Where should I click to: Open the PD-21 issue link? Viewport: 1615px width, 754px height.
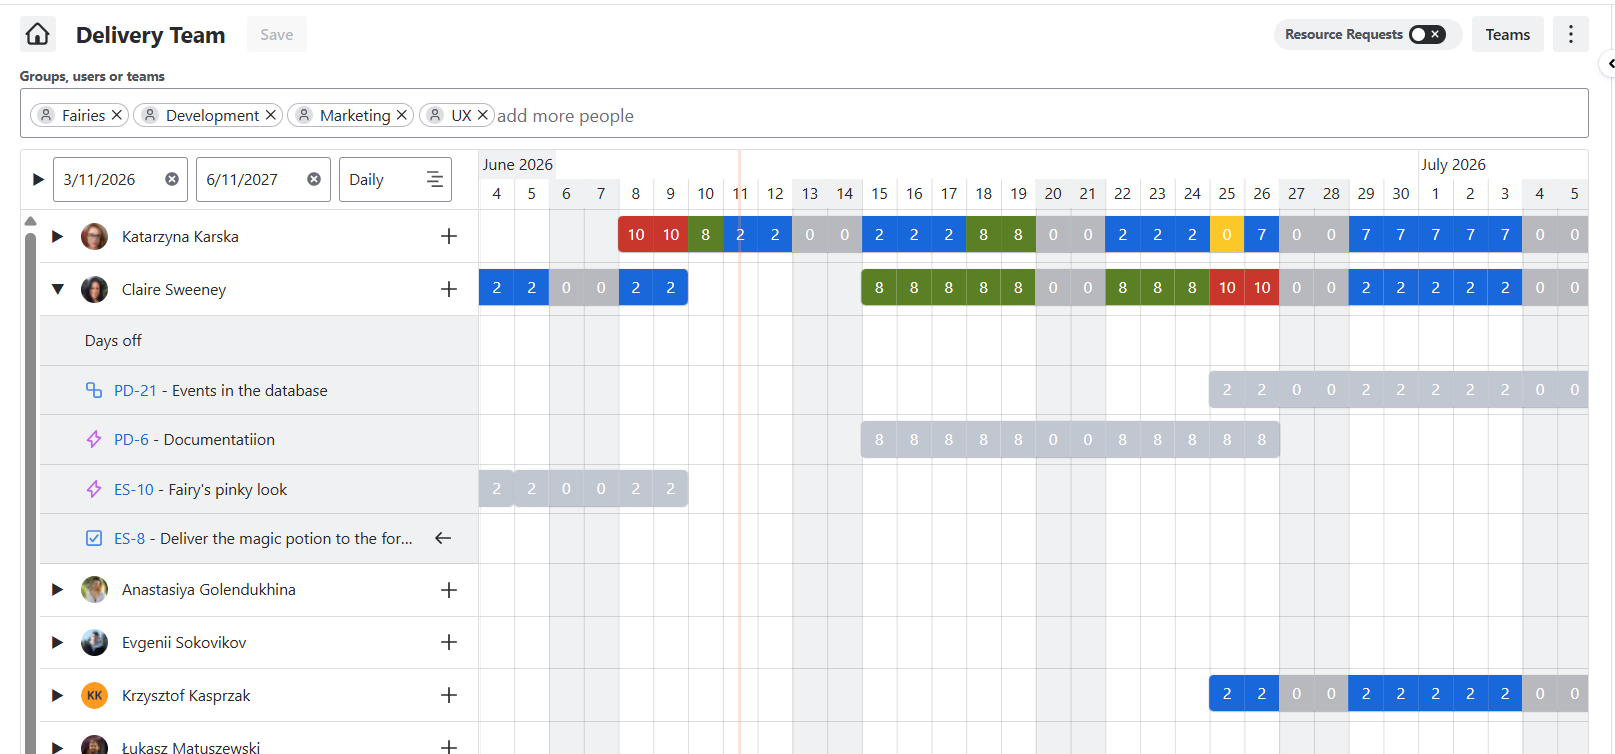pyautogui.click(x=135, y=390)
